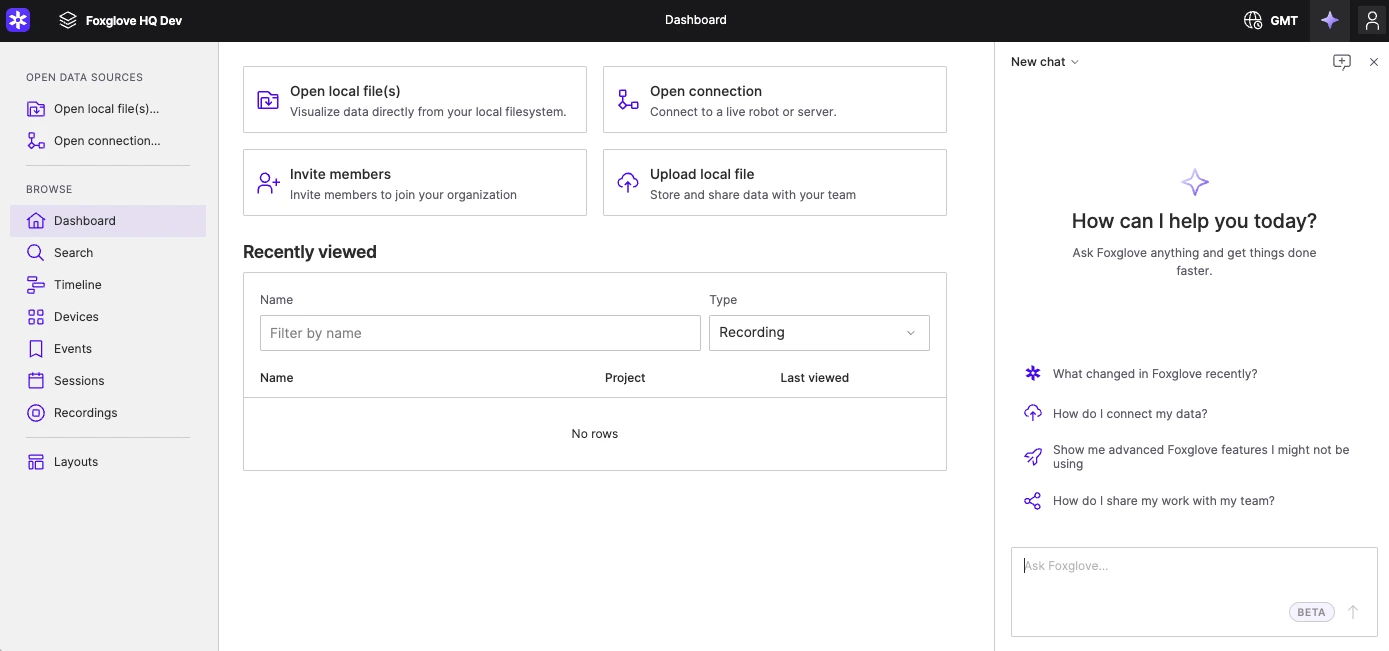The height and width of the screenshot is (651, 1389).
Task: Click the BETA badge
Action: coord(1311,612)
